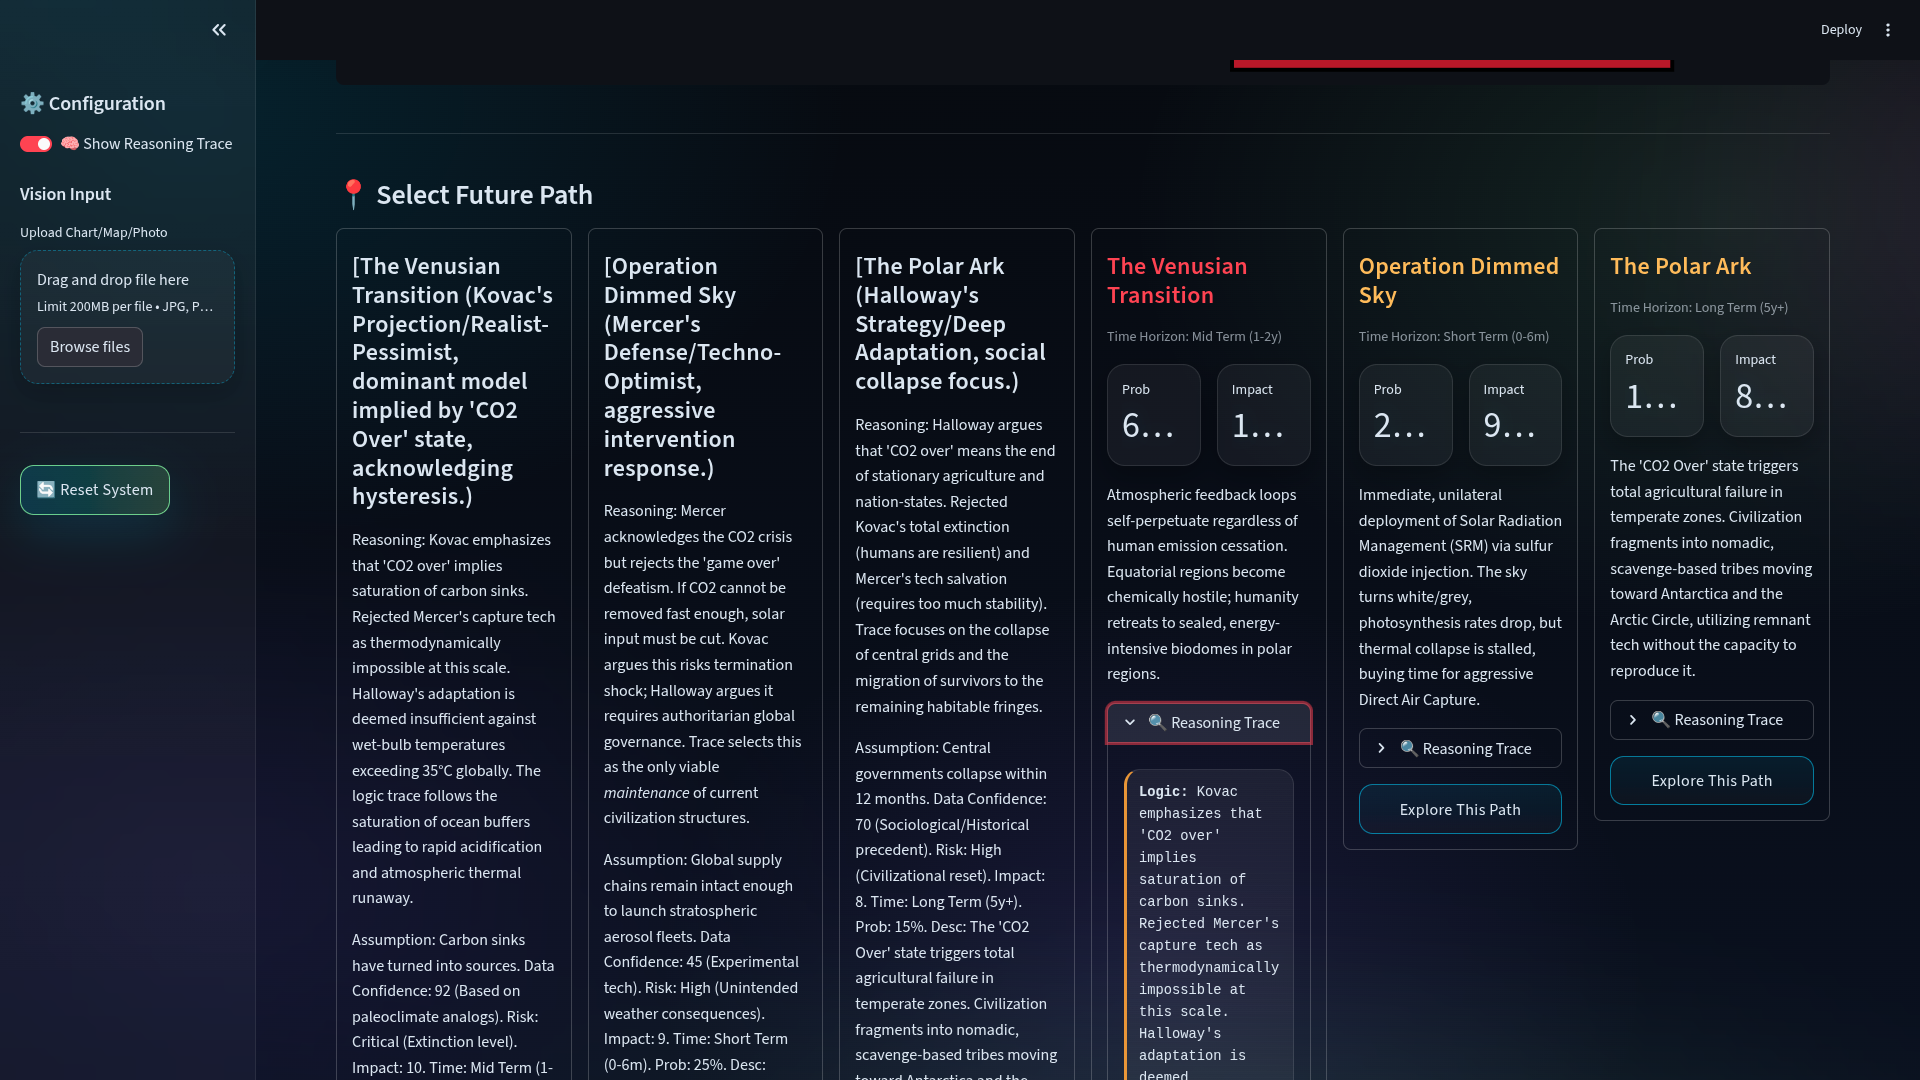
Task: Toggle Show Reasoning Trace switch off
Action: pyautogui.click(x=36, y=144)
